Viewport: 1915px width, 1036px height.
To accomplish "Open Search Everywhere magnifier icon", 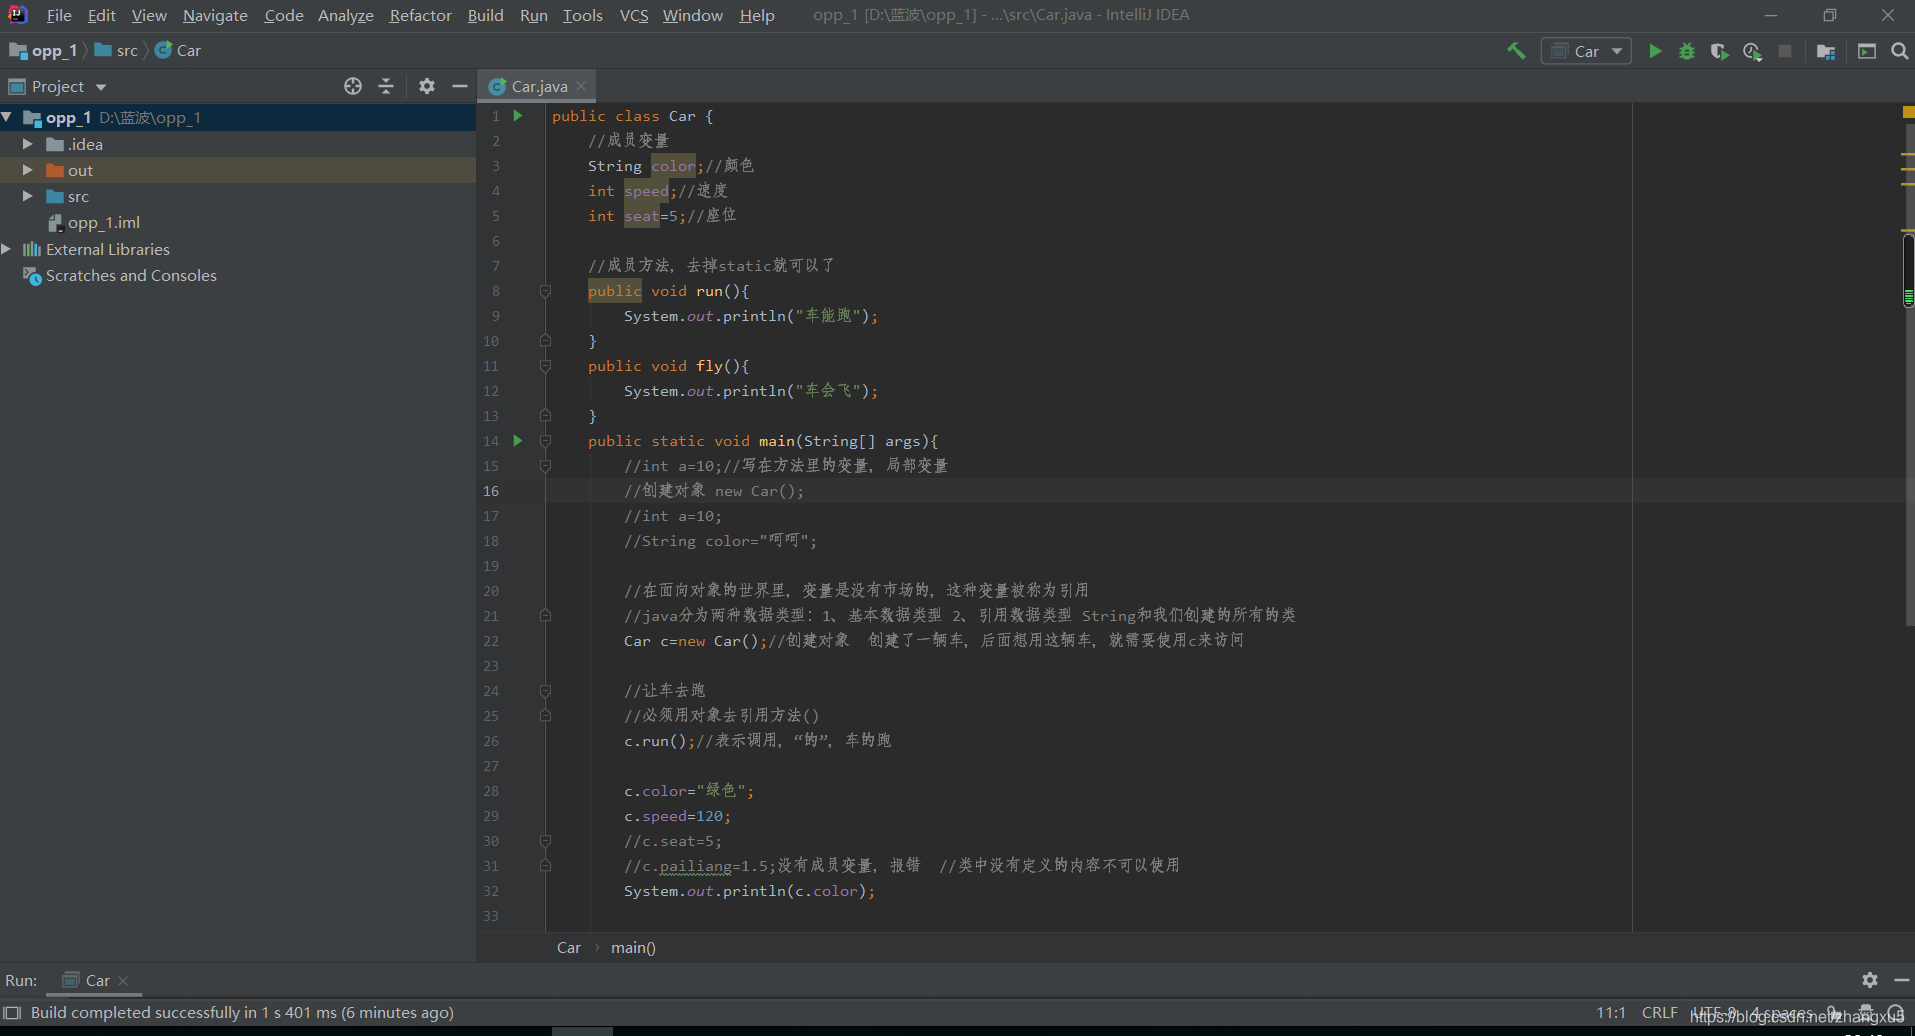I will click(x=1899, y=51).
